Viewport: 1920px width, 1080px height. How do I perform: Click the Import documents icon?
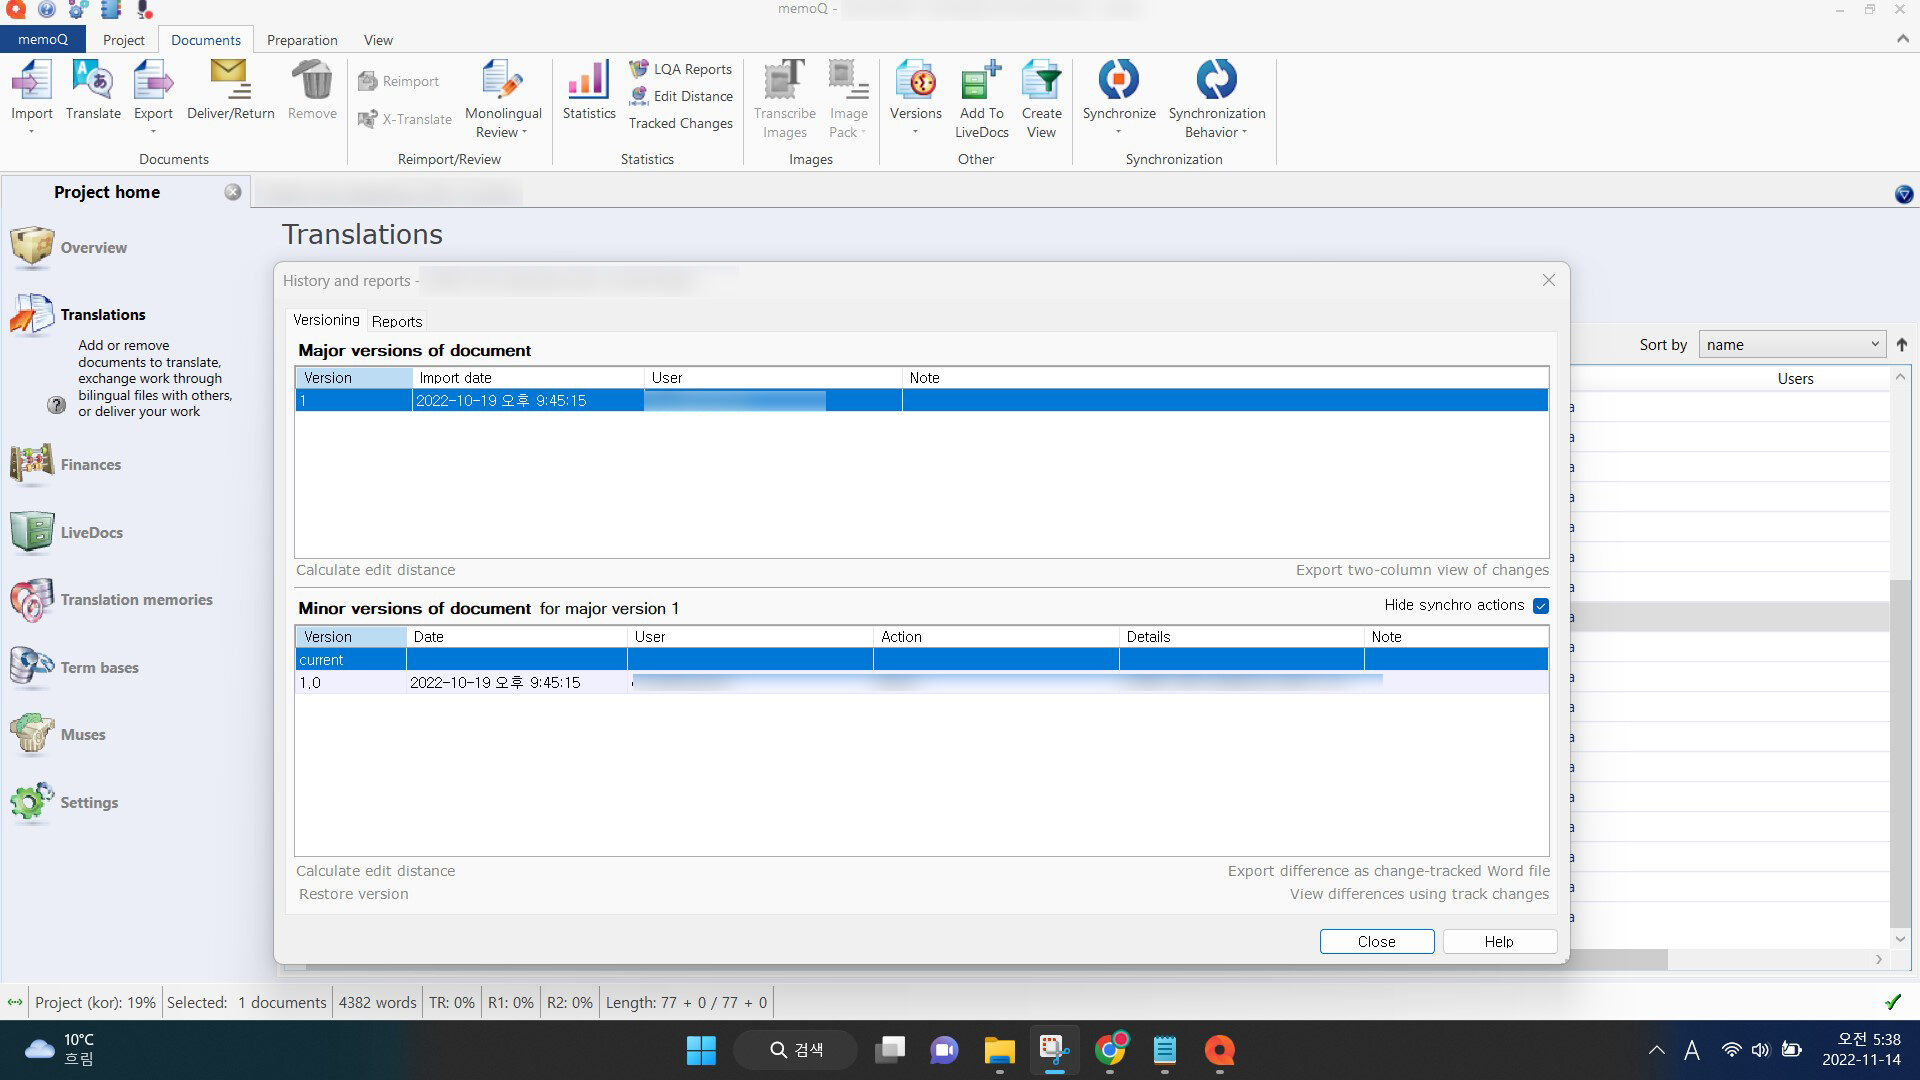(32, 80)
